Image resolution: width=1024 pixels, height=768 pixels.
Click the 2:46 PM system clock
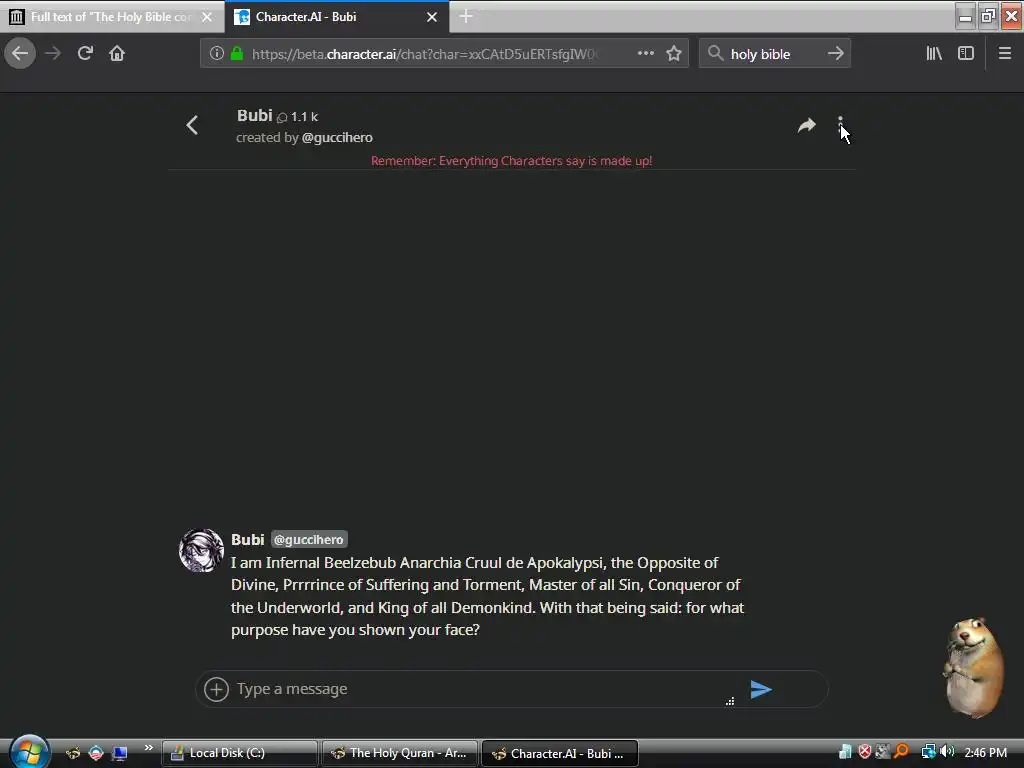tap(985, 752)
